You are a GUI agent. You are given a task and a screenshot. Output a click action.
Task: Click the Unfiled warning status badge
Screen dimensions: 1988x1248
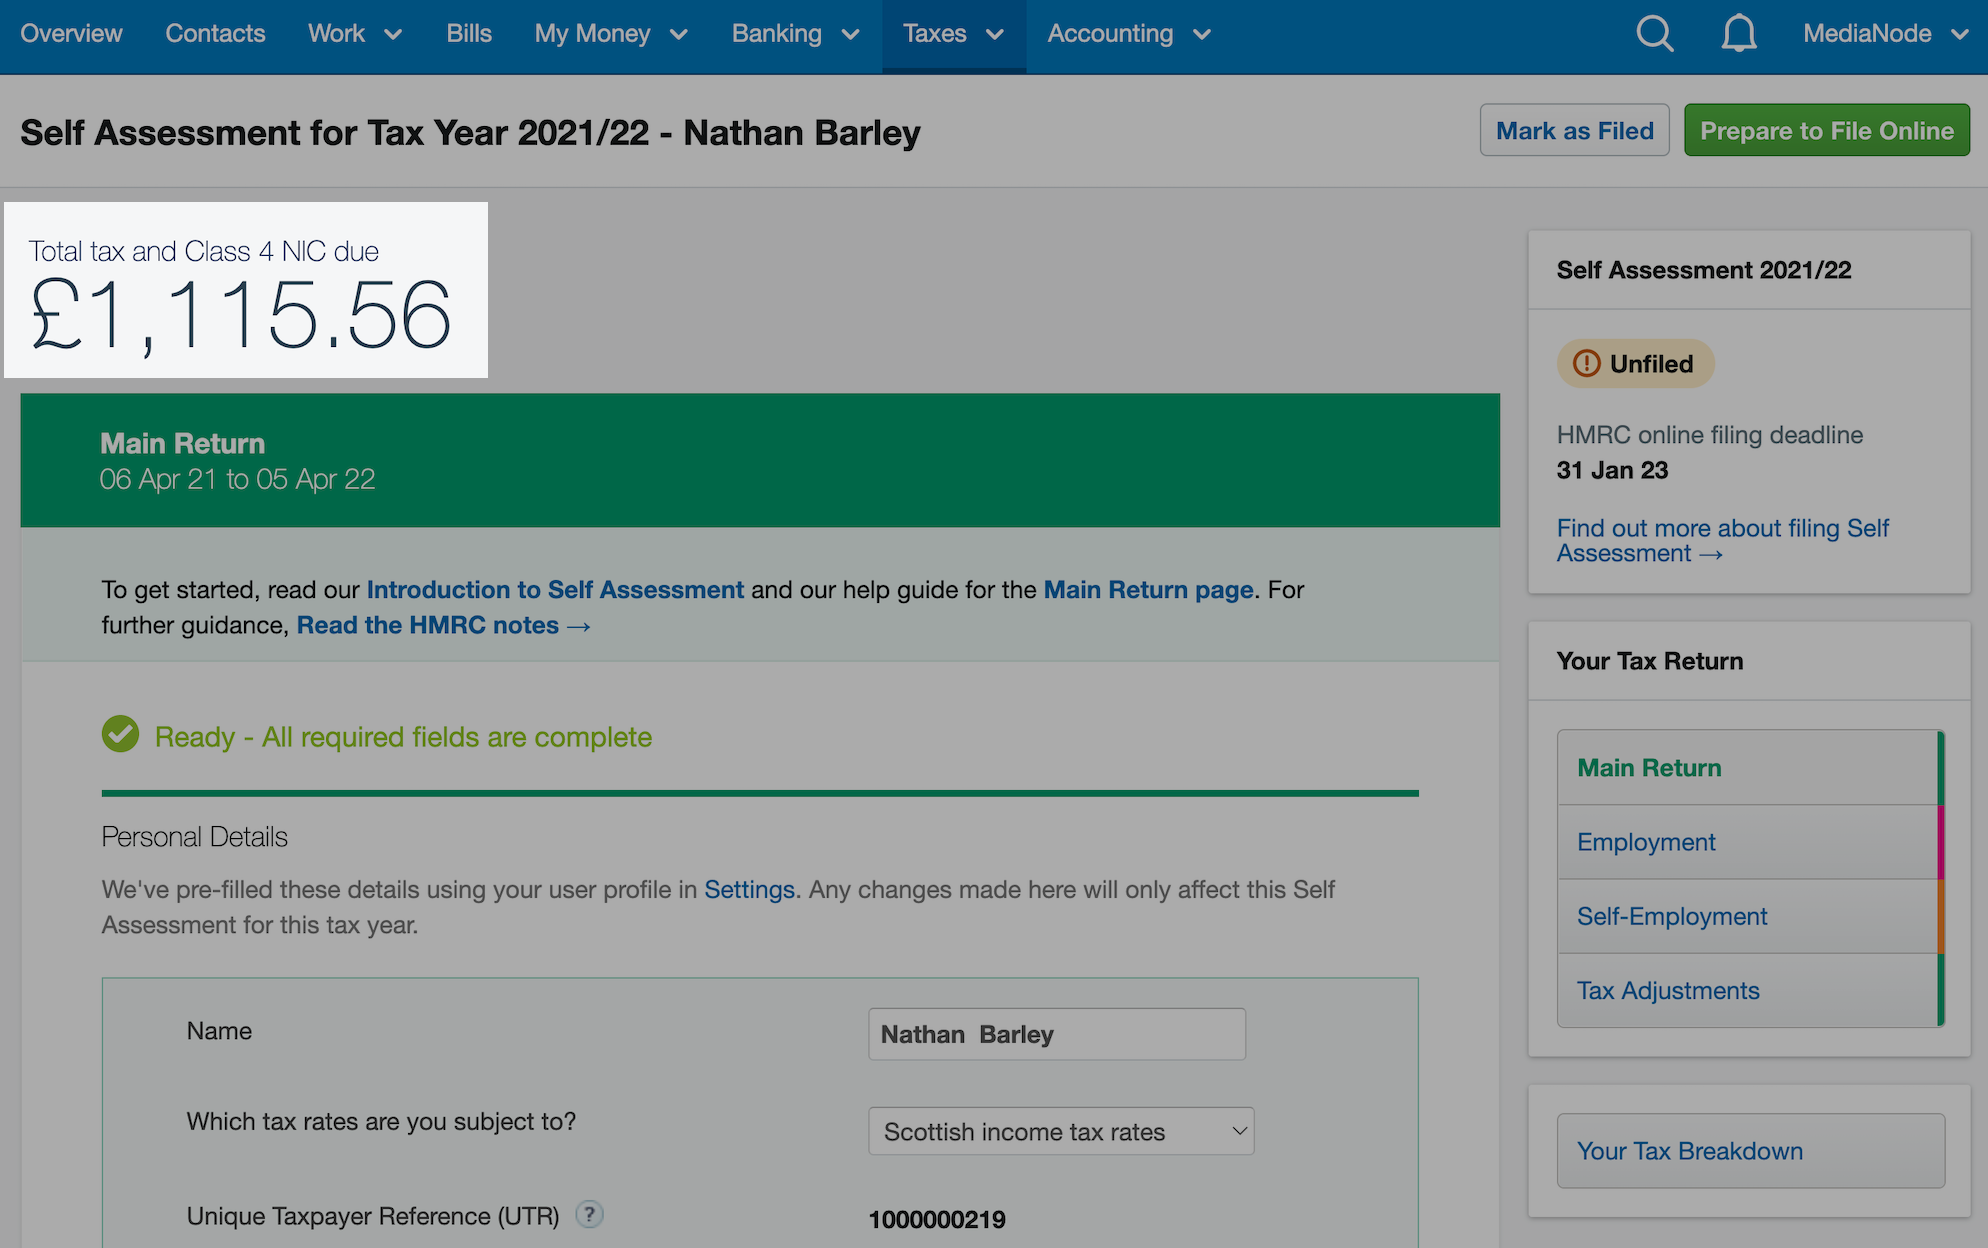1635,363
